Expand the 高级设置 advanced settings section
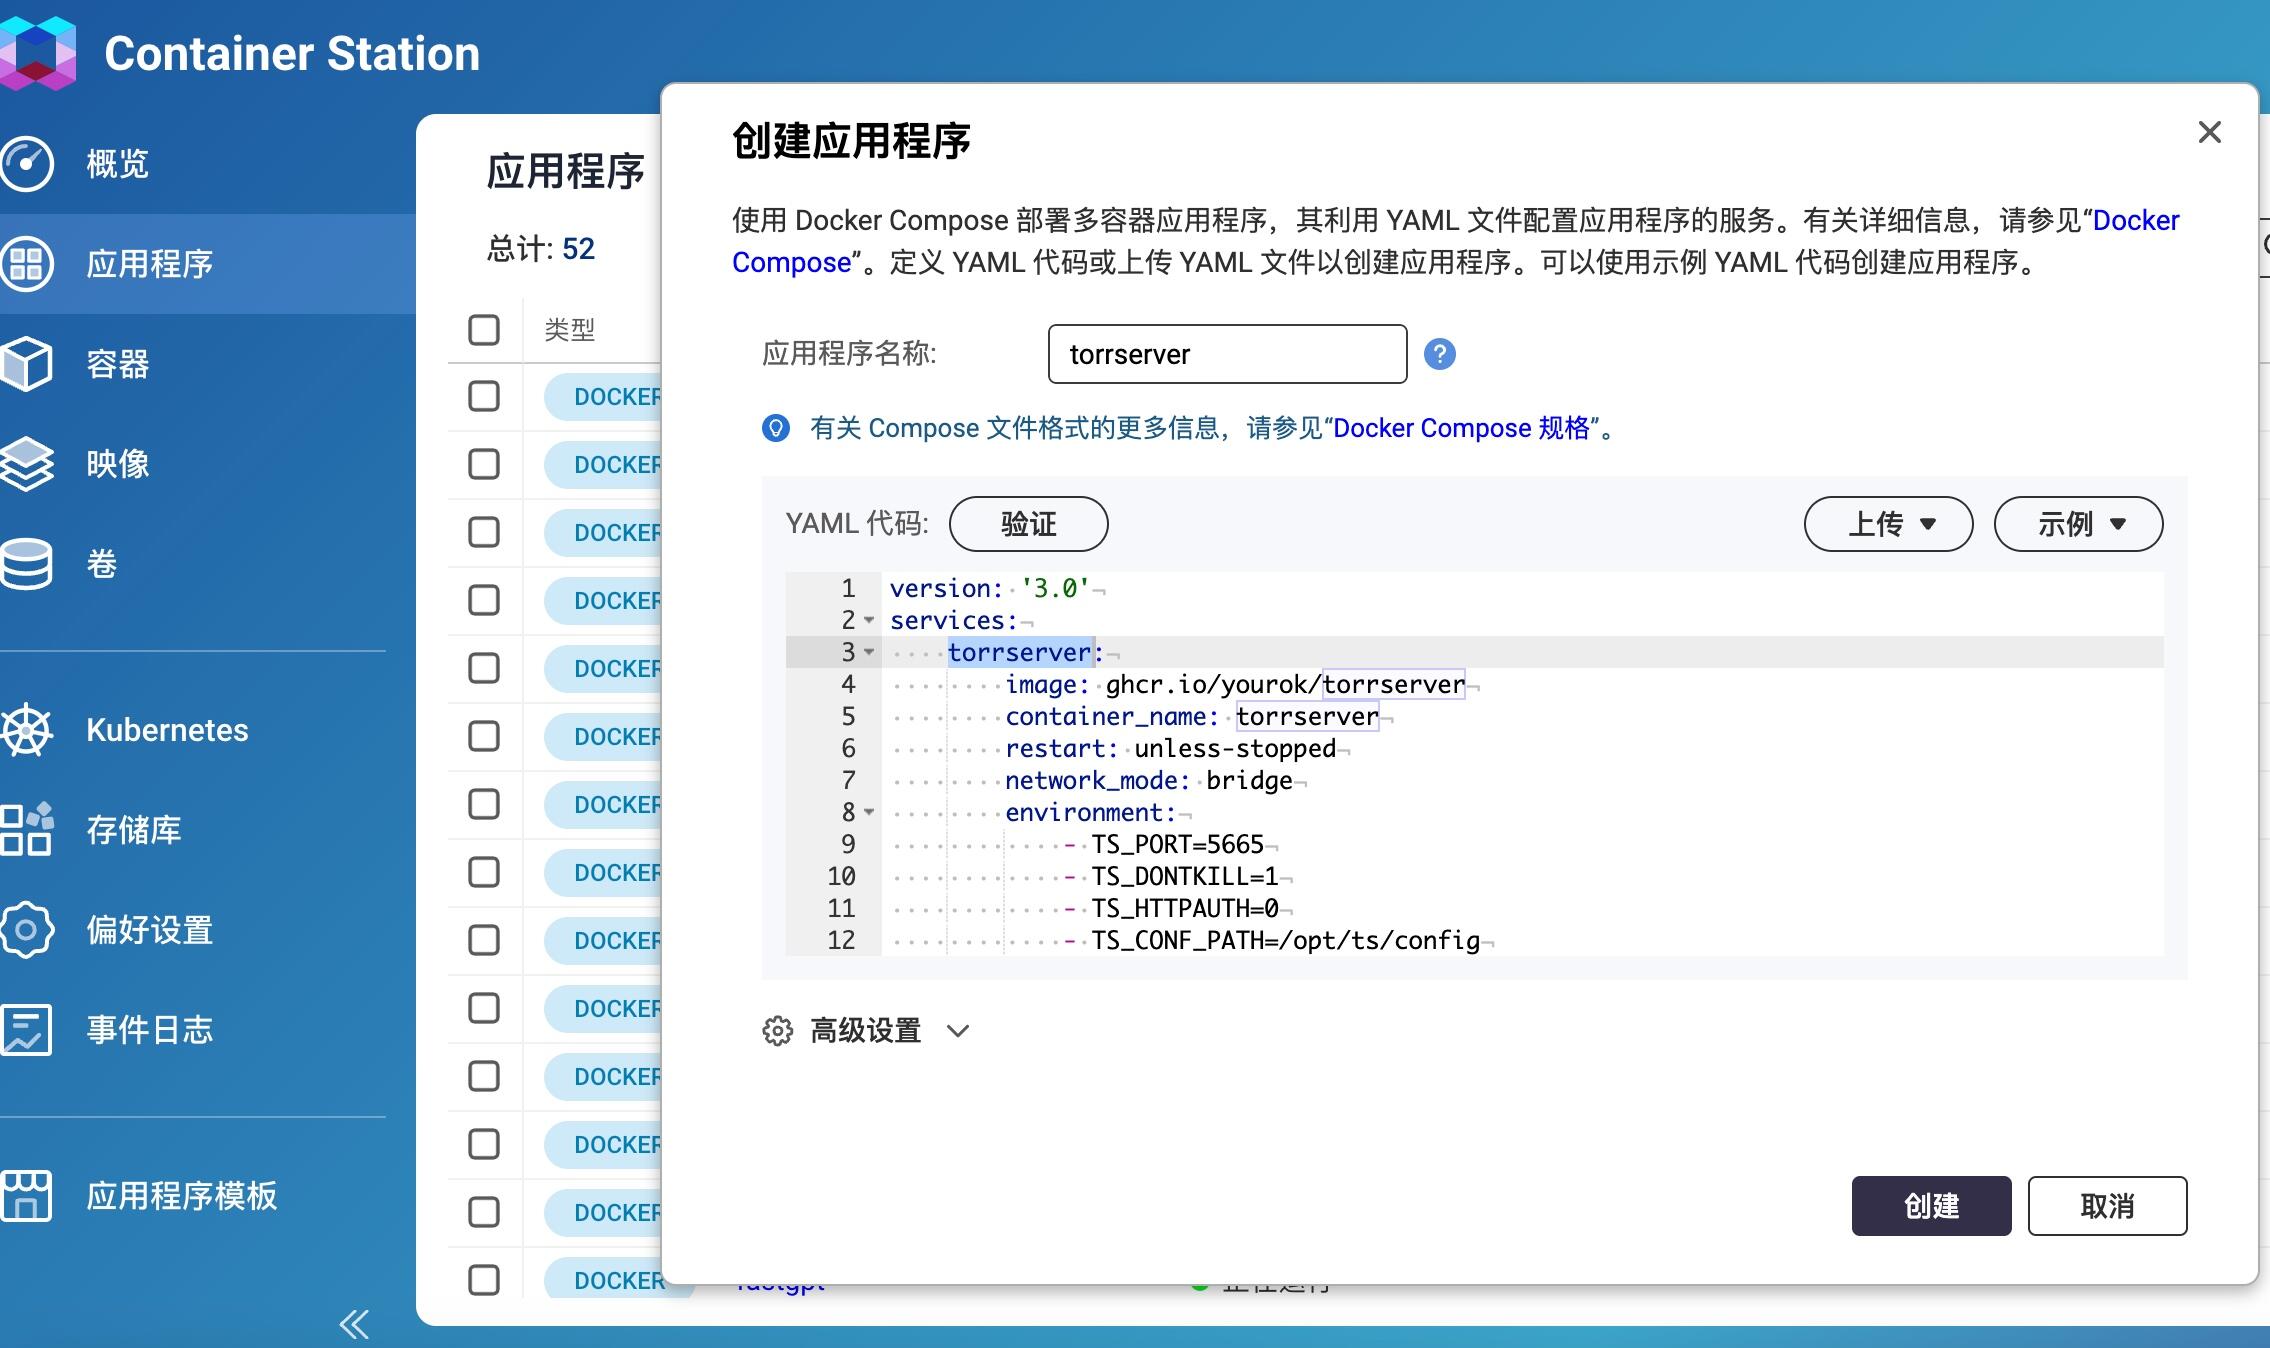 tap(864, 1030)
